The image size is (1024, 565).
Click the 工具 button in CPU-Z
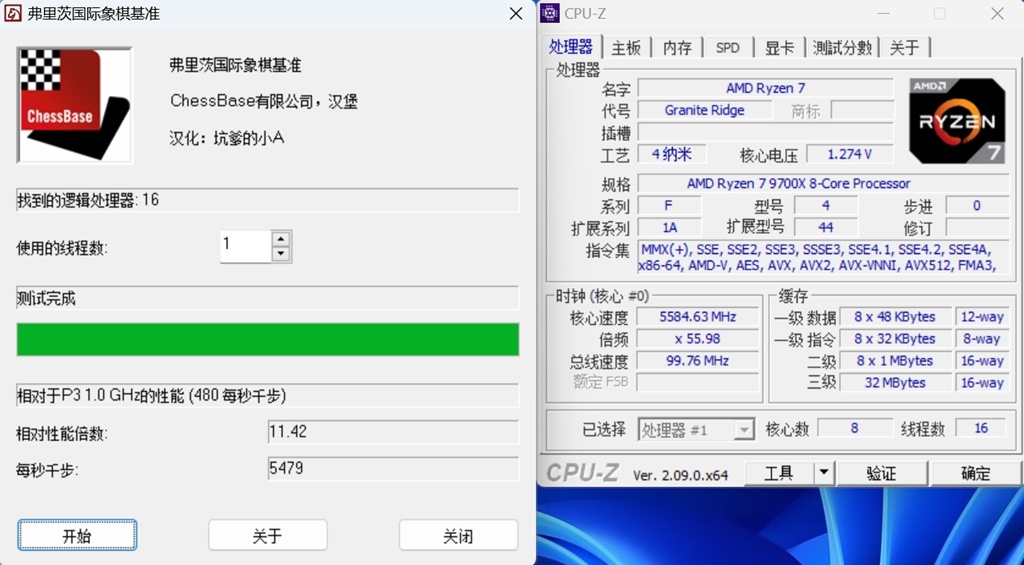779,473
